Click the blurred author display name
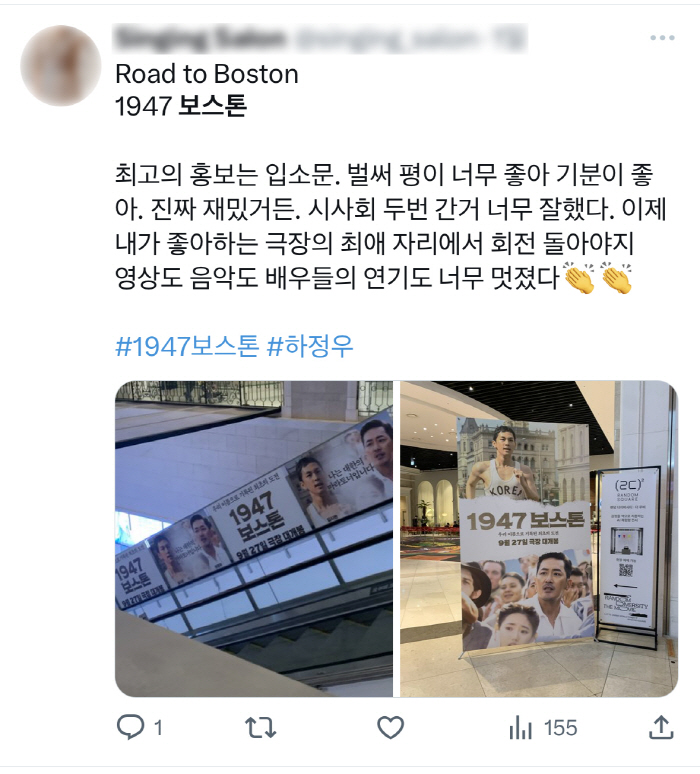This screenshot has height=774, width=700. (x=200, y=39)
